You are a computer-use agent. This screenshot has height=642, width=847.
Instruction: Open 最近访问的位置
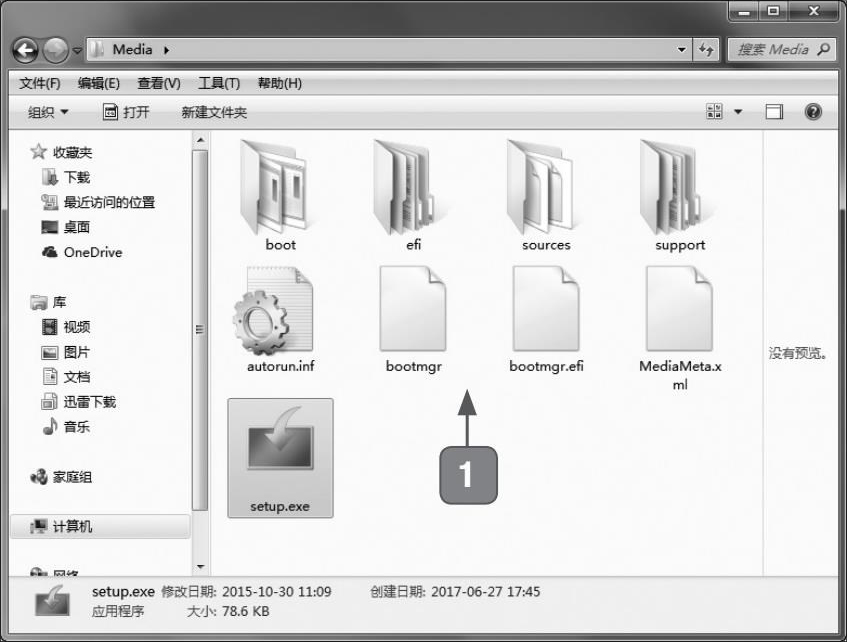click(98, 202)
